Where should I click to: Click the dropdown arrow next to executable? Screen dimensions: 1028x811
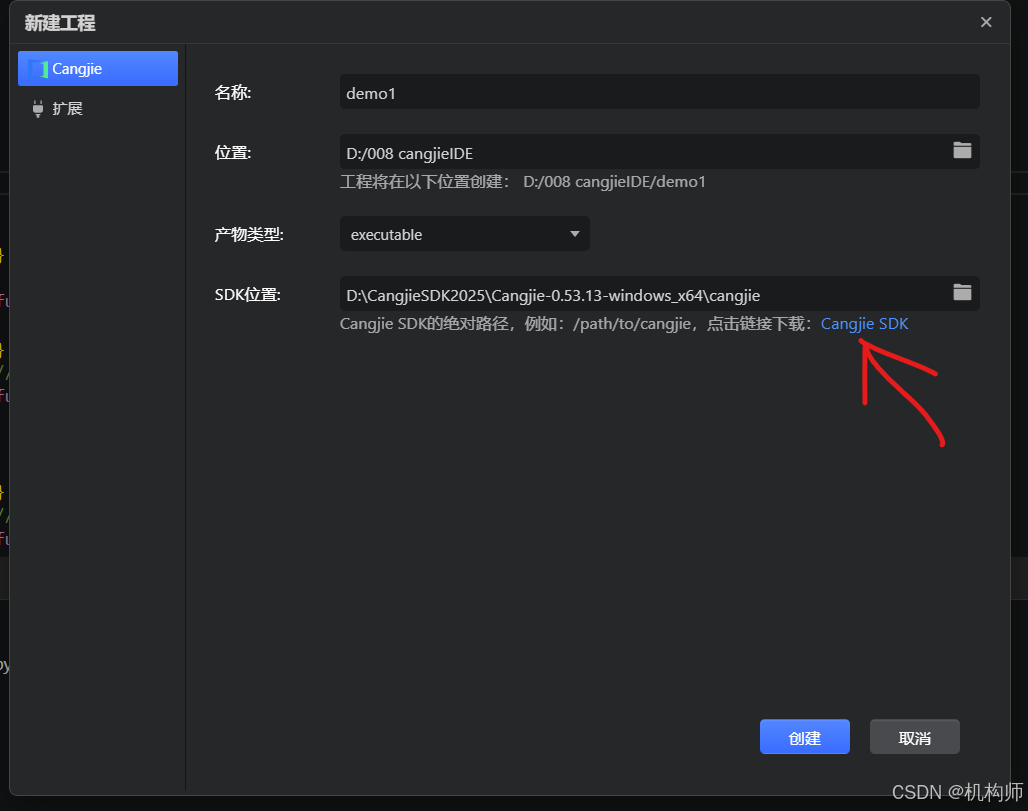[574, 234]
